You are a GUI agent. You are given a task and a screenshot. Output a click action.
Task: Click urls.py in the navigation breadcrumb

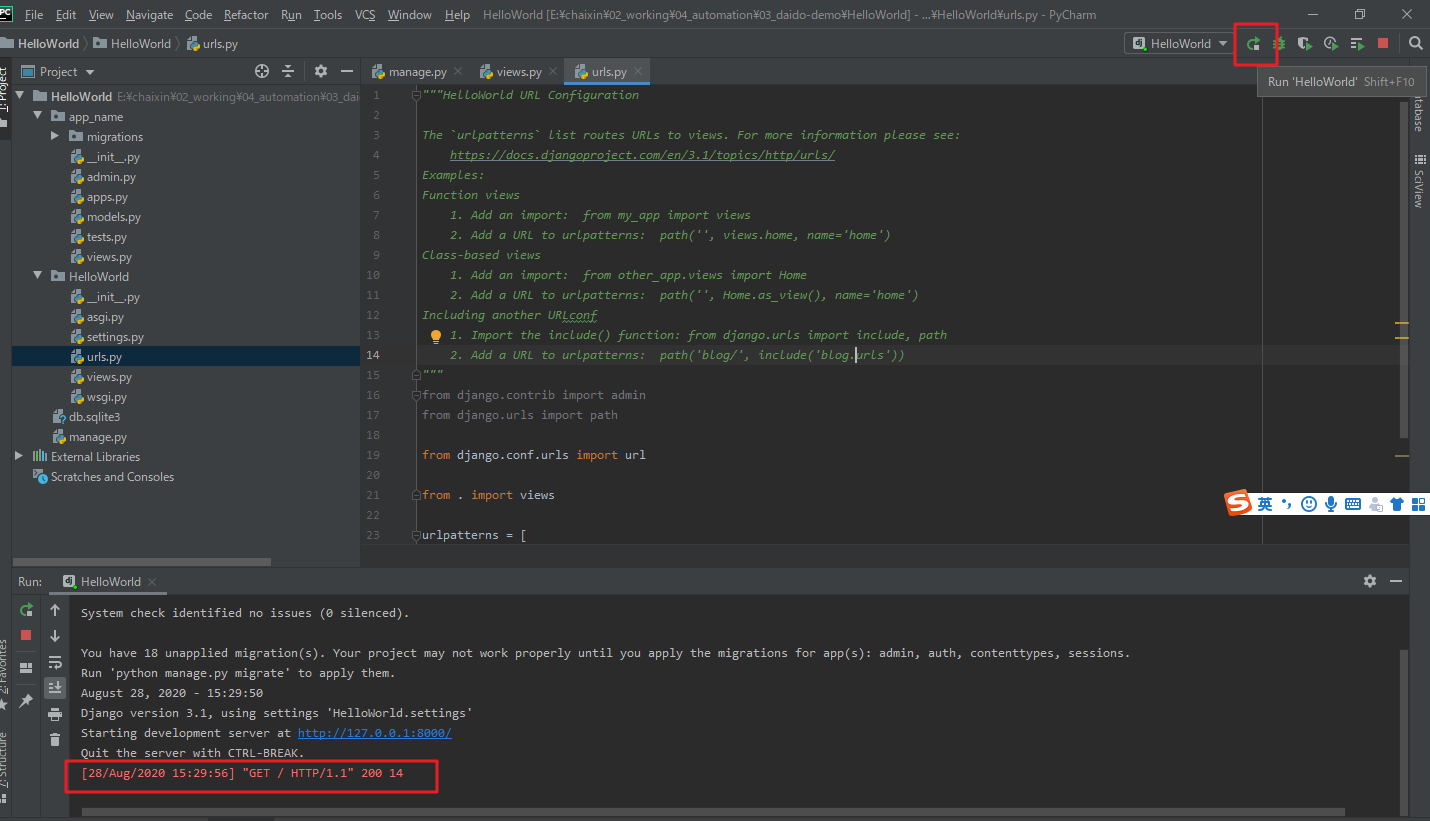tap(213, 43)
